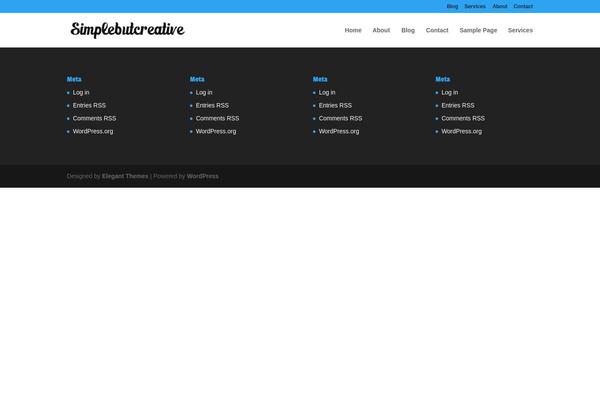Open Contact in the top blue bar
The width and height of the screenshot is (600, 400).
click(523, 7)
